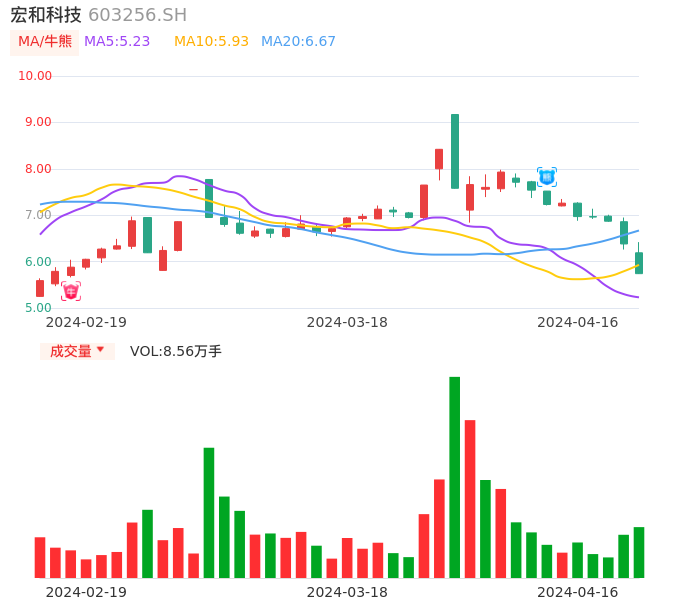This screenshot has width=686, height=606.
Task: Click the 7.00 price axis label
Action: point(38,215)
